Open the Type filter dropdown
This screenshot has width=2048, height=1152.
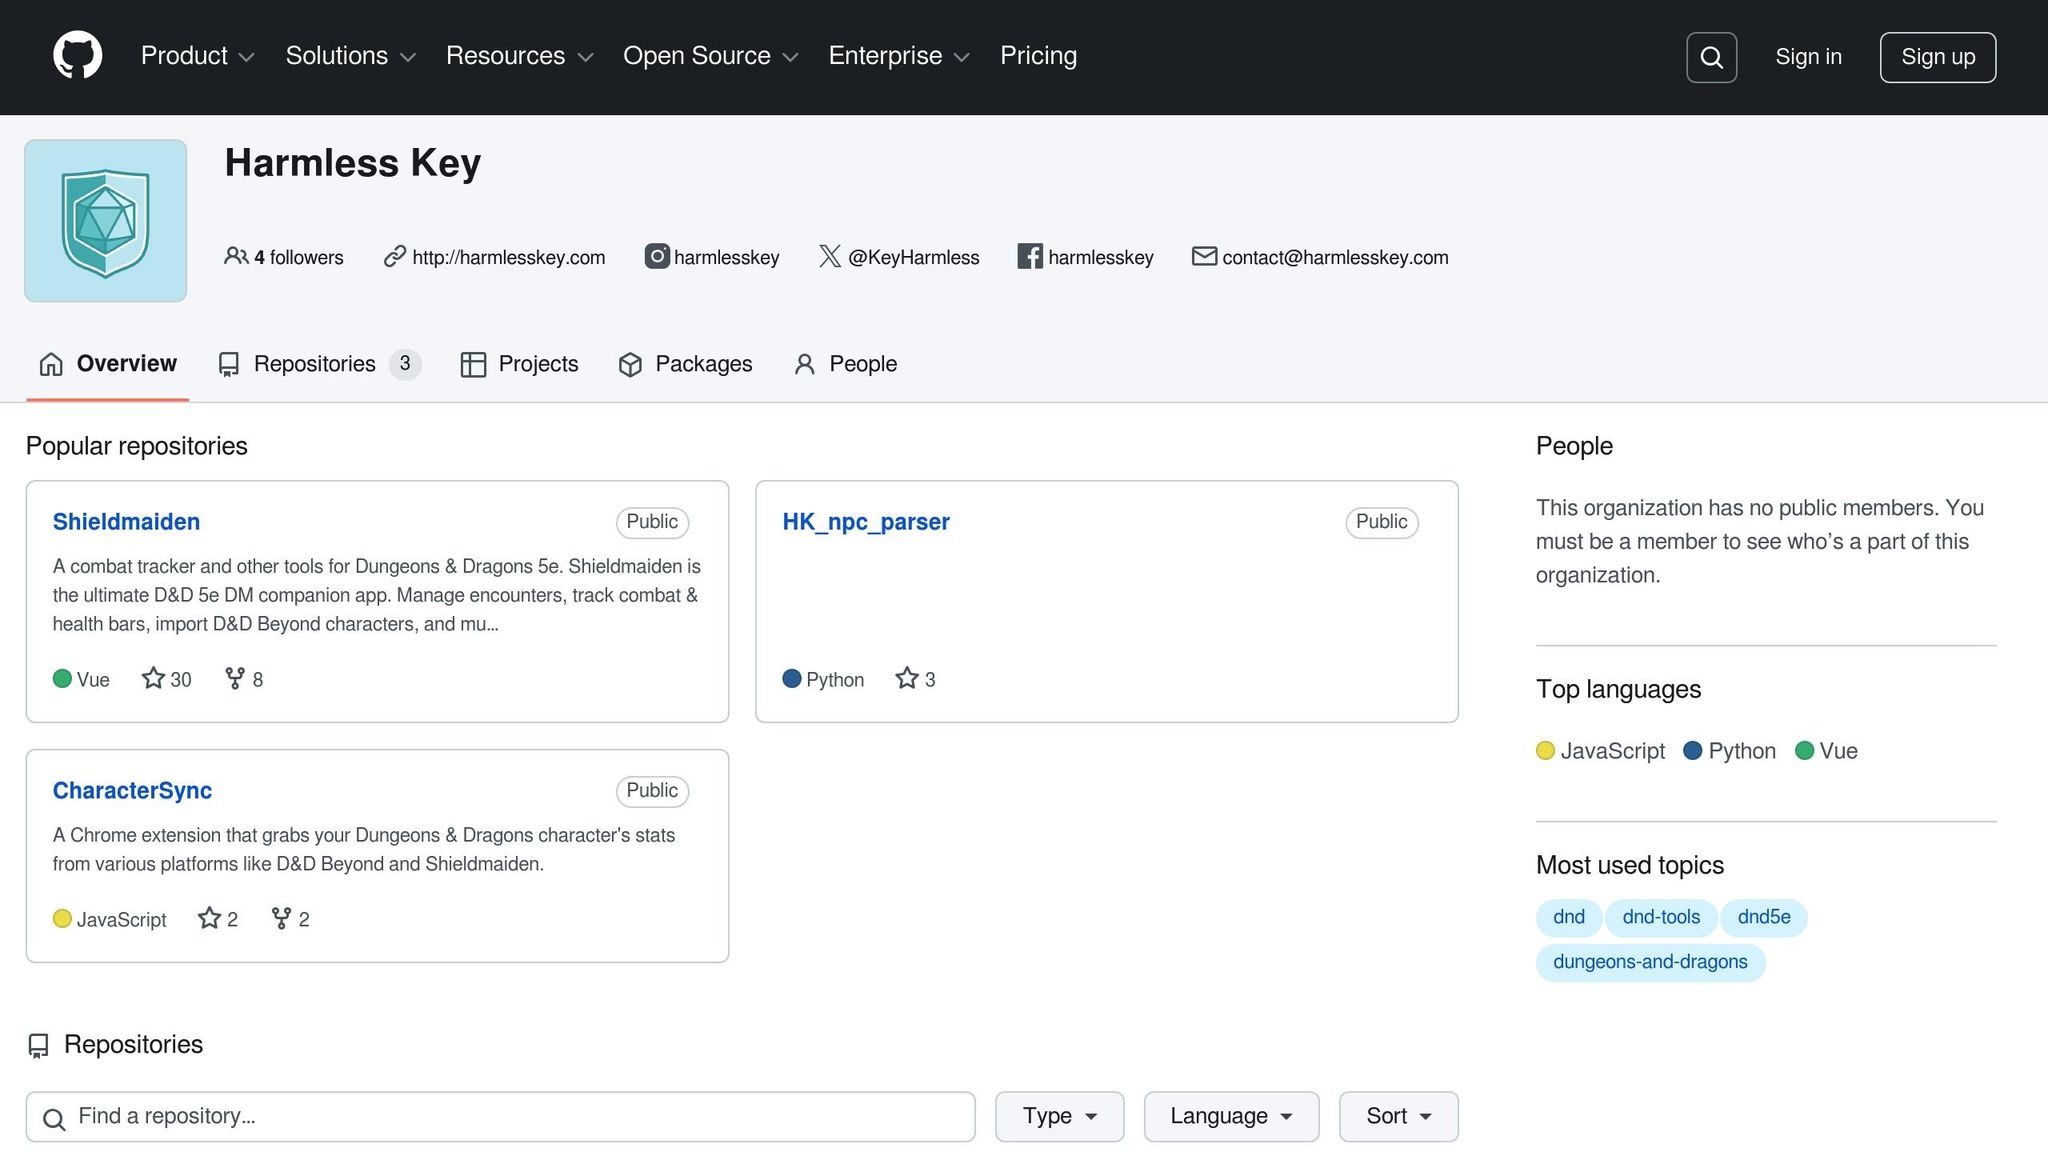click(x=1059, y=1116)
